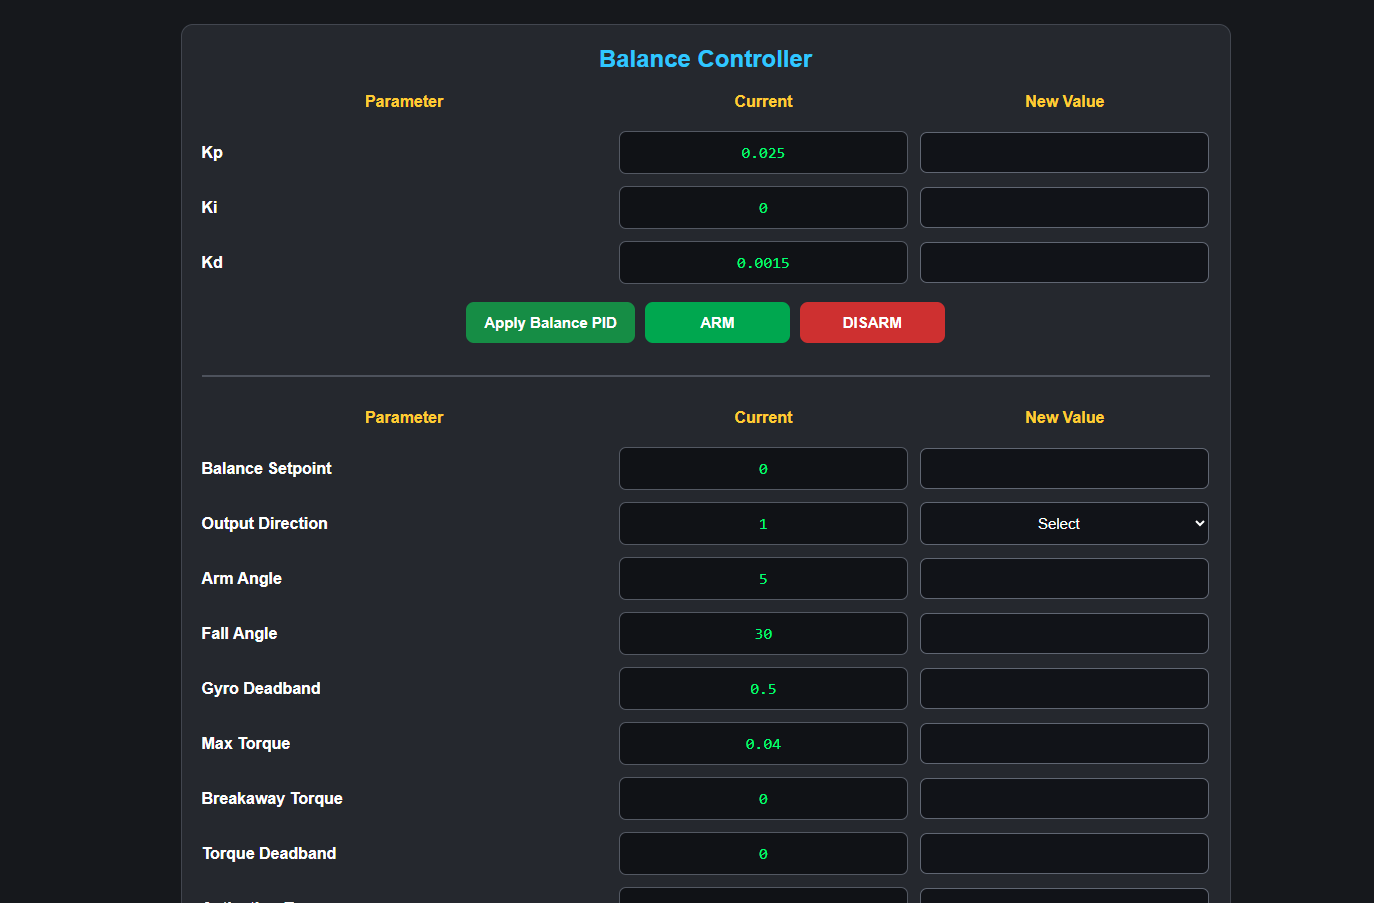The height and width of the screenshot is (903, 1374).
Task: Click the Arm Angle current value 5
Action: tap(763, 579)
